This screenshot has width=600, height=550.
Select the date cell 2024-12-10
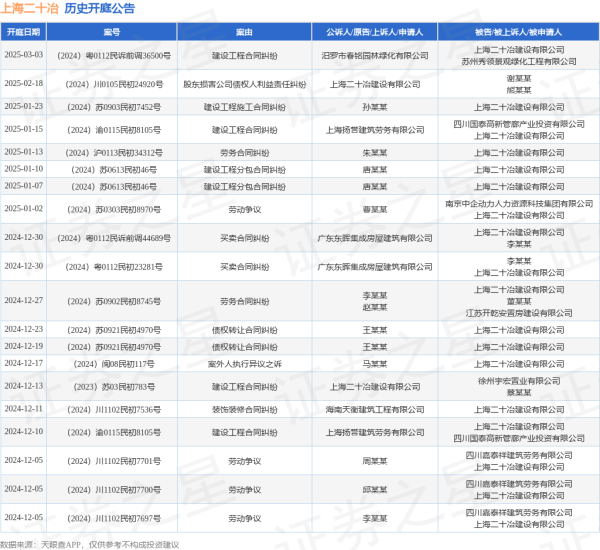(23, 432)
